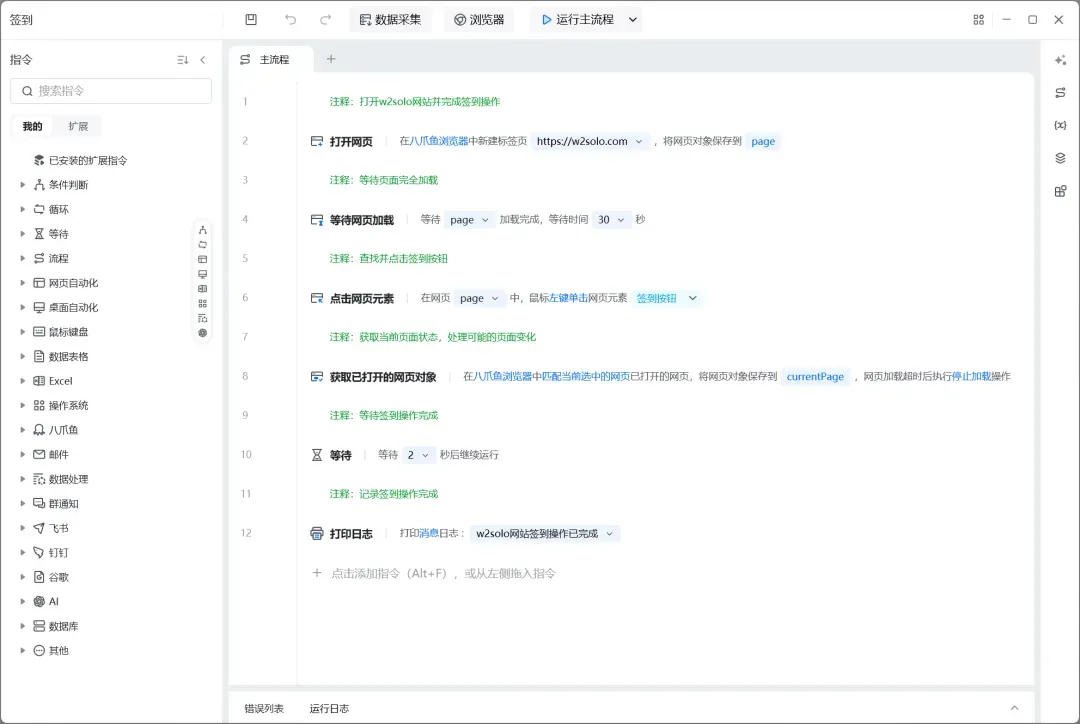Click the 匹配当前选中的网页 link

point(586,377)
